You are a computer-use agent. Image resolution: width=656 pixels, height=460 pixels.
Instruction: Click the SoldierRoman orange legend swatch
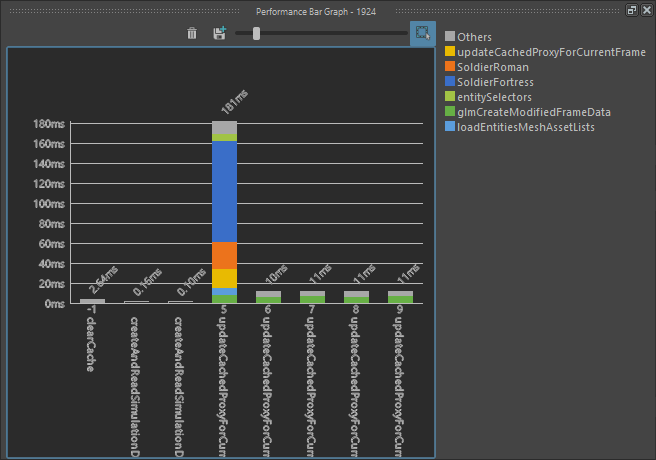[450, 66]
